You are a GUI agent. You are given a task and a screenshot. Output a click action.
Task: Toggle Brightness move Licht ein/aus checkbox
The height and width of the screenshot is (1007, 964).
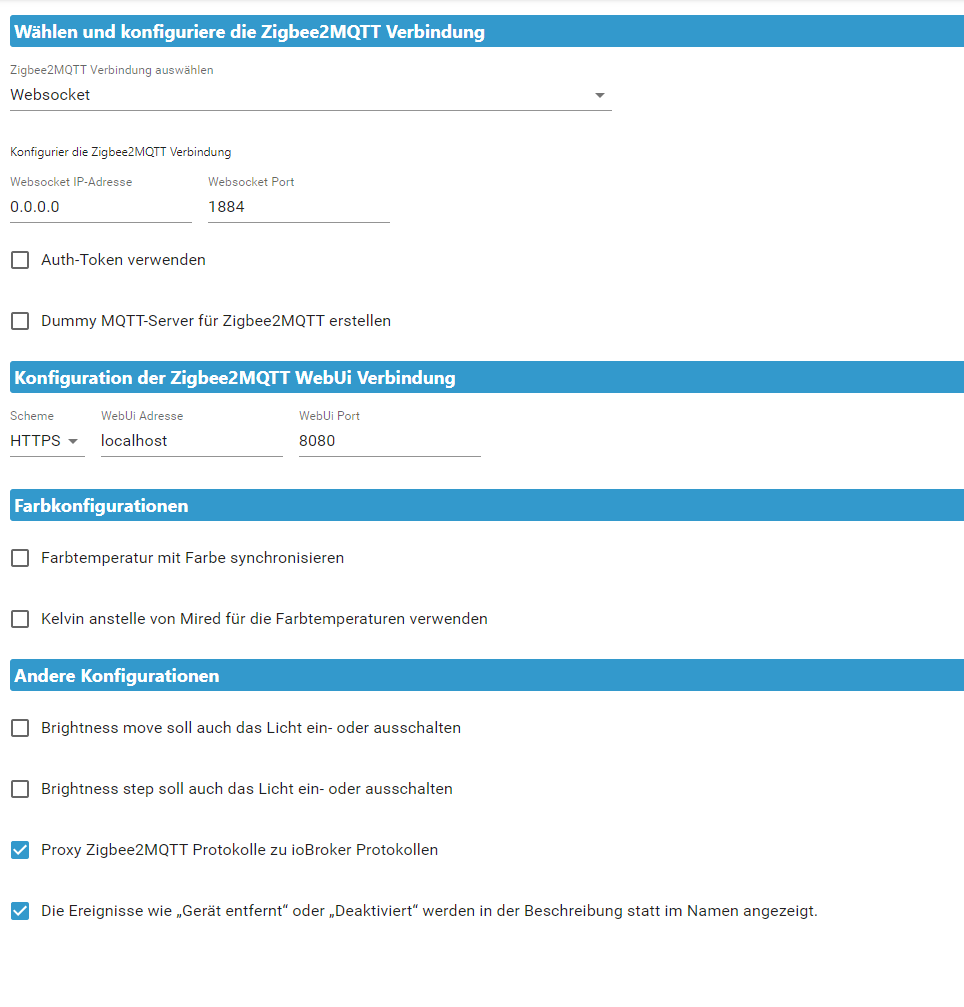pos(20,728)
